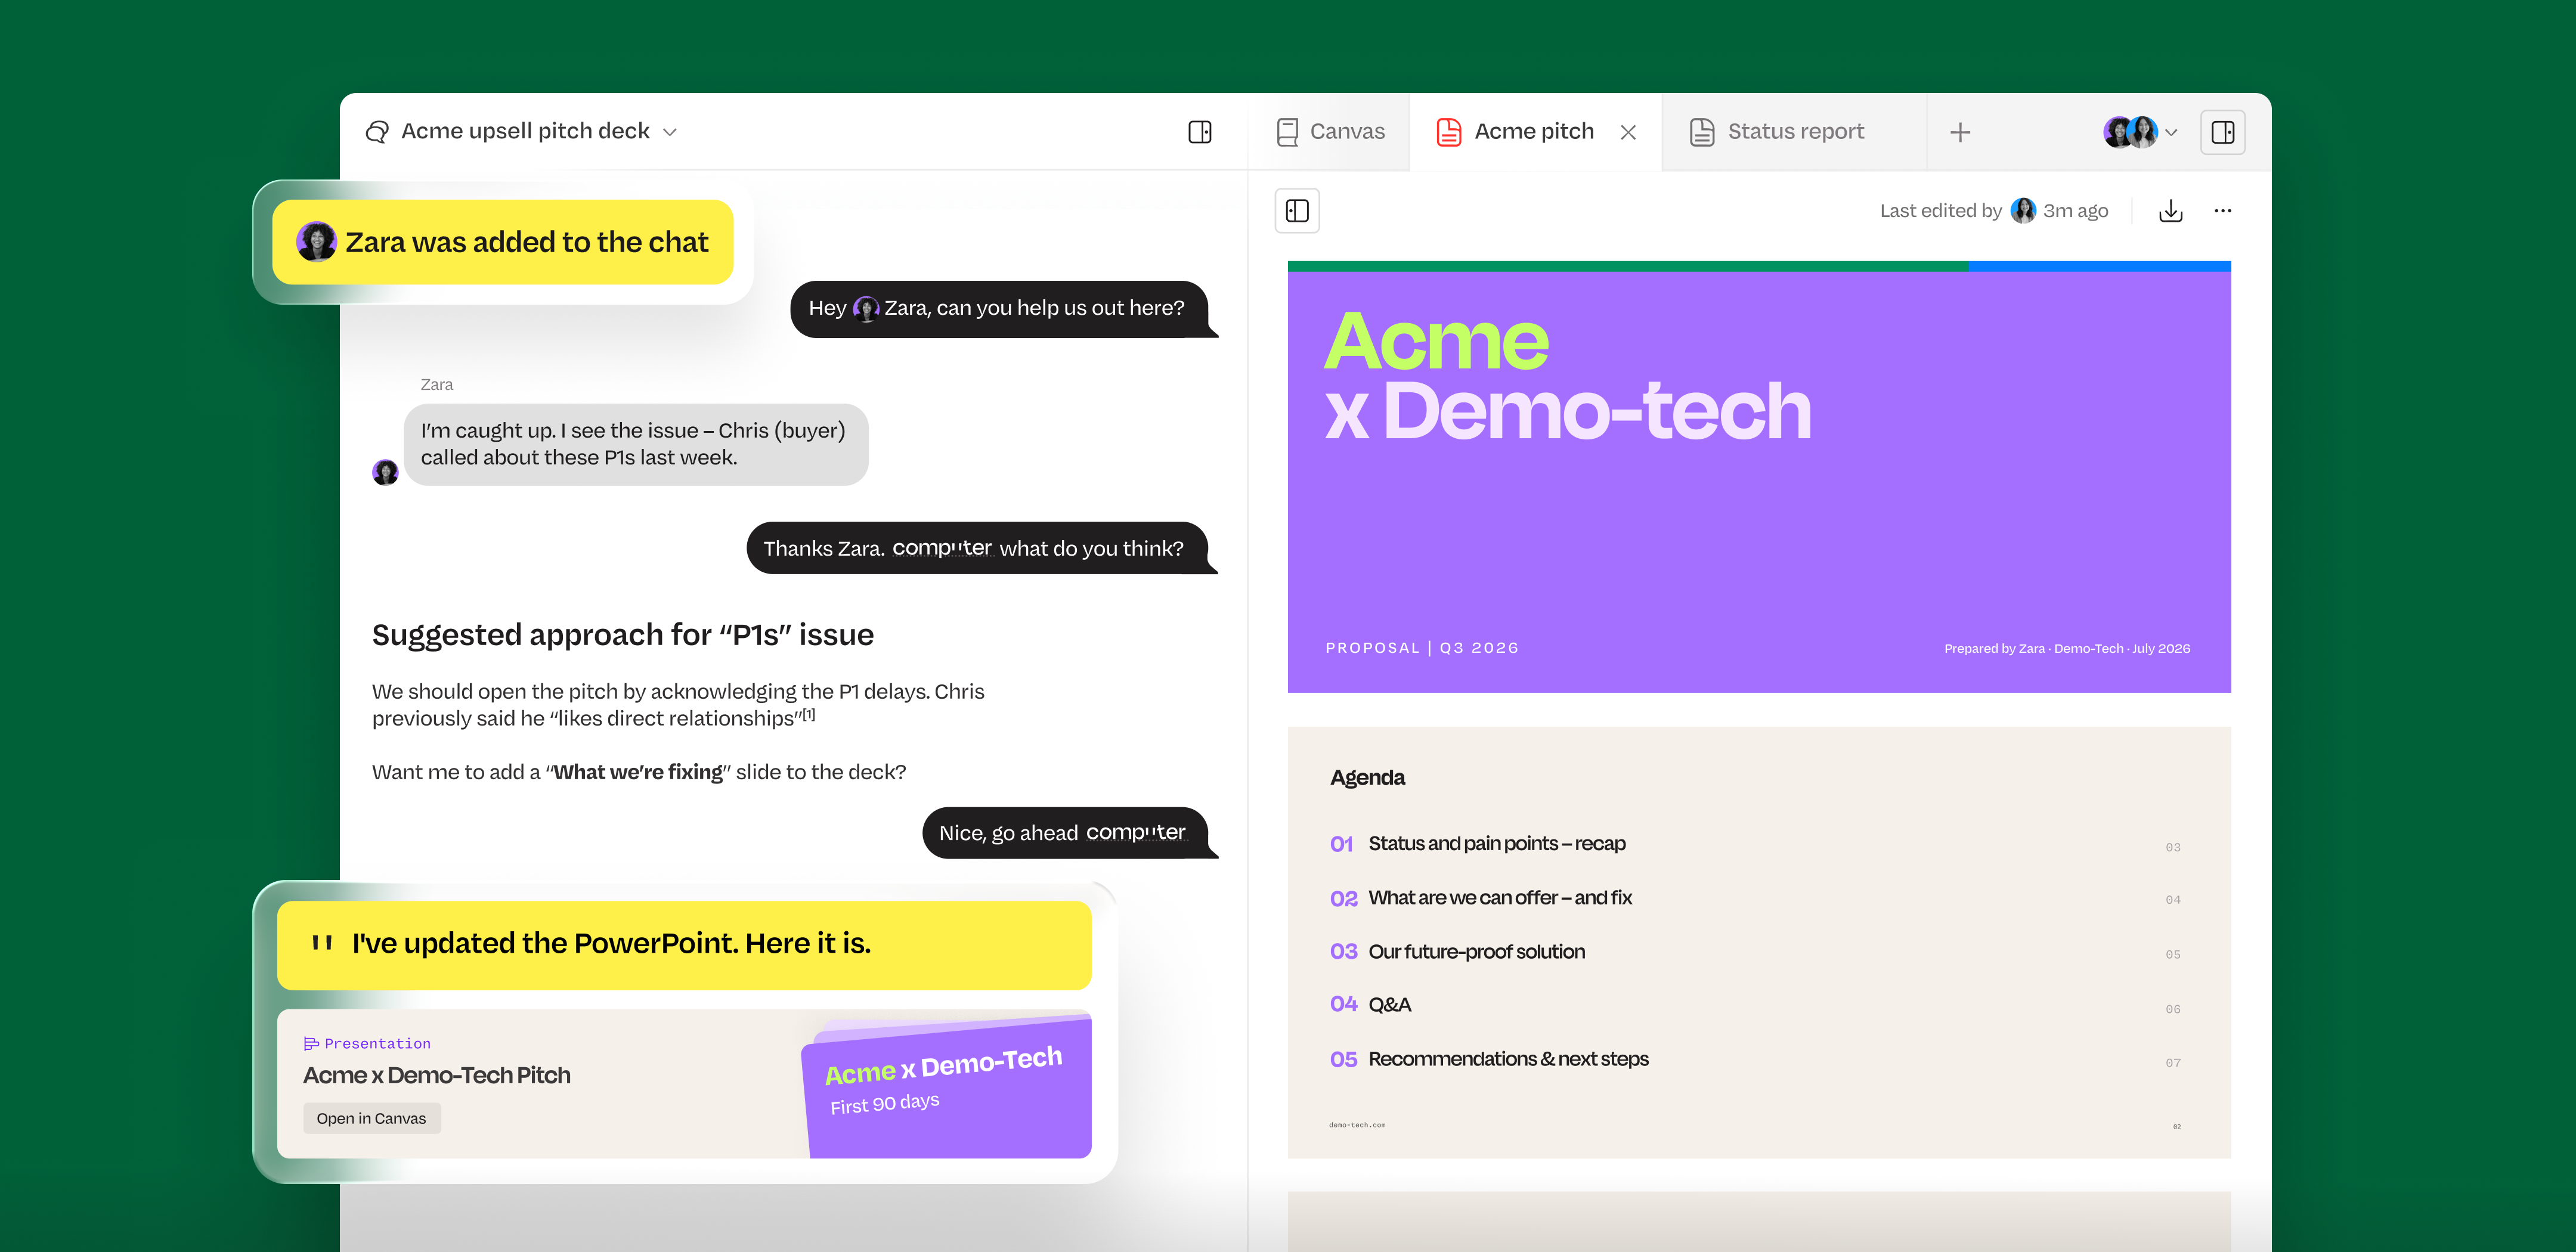
Task: Open the more options ellipsis menu
Action: point(2223,211)
